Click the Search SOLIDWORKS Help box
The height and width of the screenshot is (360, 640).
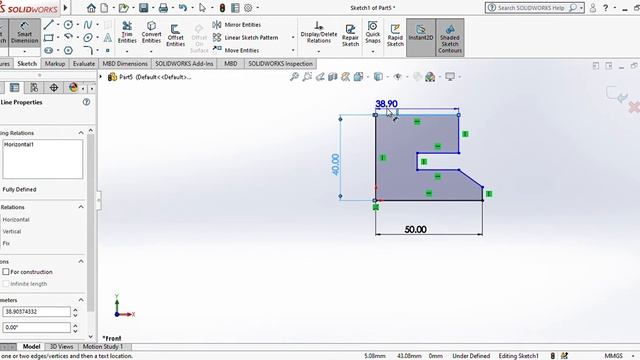535,8
